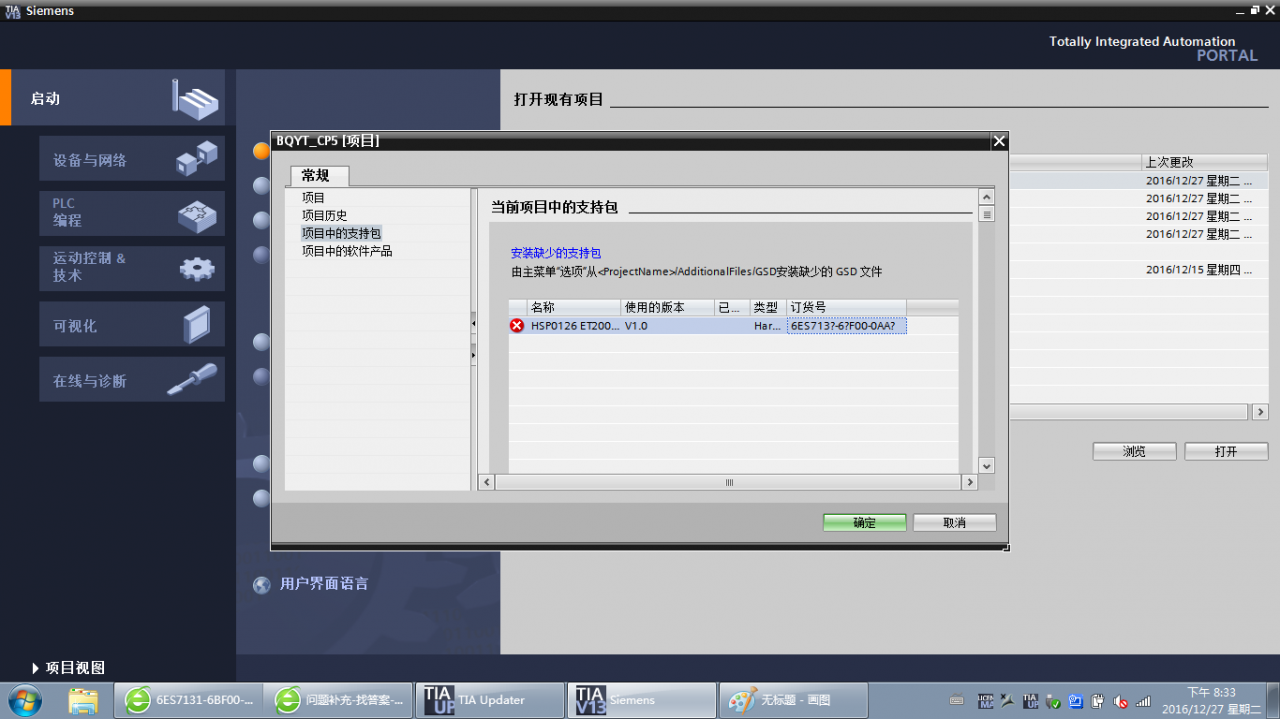
Task: Select project row dated 2016/12/15 星期四
Action: [1137, 270]
